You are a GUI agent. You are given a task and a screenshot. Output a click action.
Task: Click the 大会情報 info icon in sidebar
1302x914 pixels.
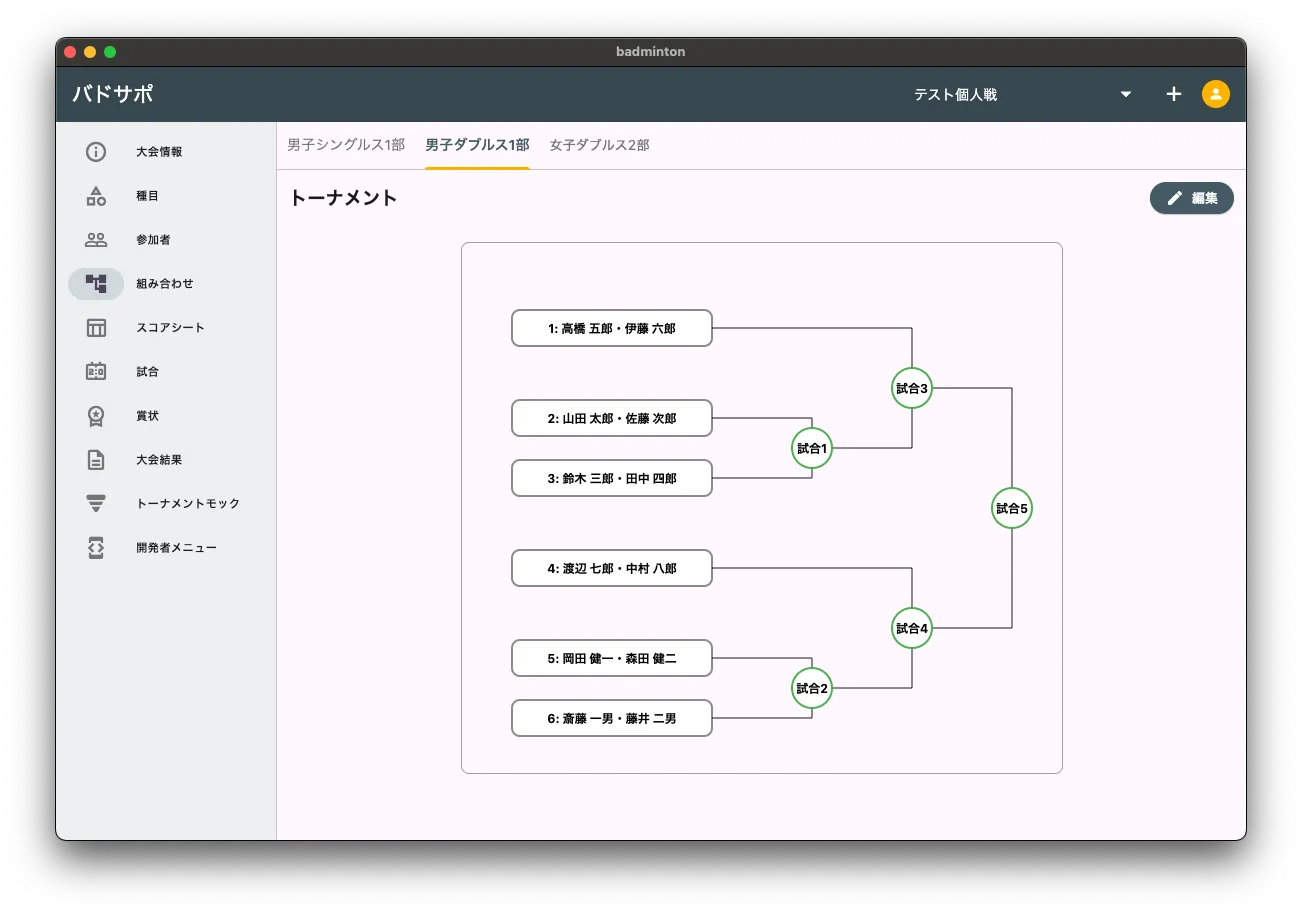96,152
